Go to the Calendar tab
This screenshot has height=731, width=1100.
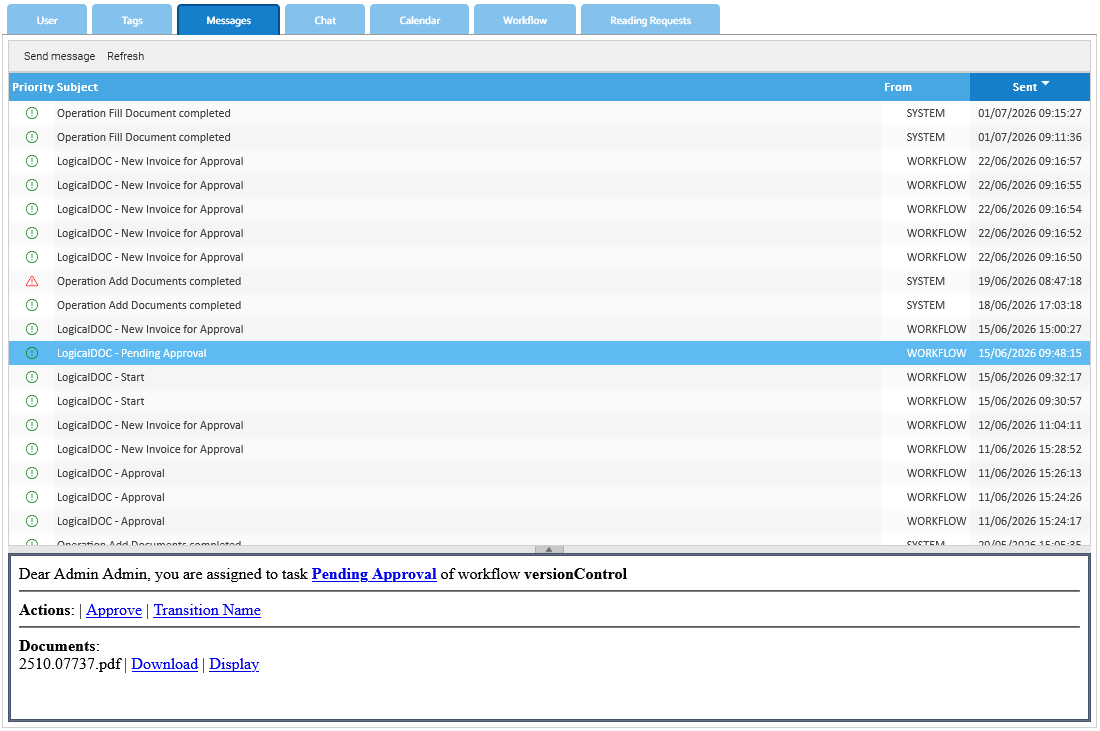[x=420, y=20]
